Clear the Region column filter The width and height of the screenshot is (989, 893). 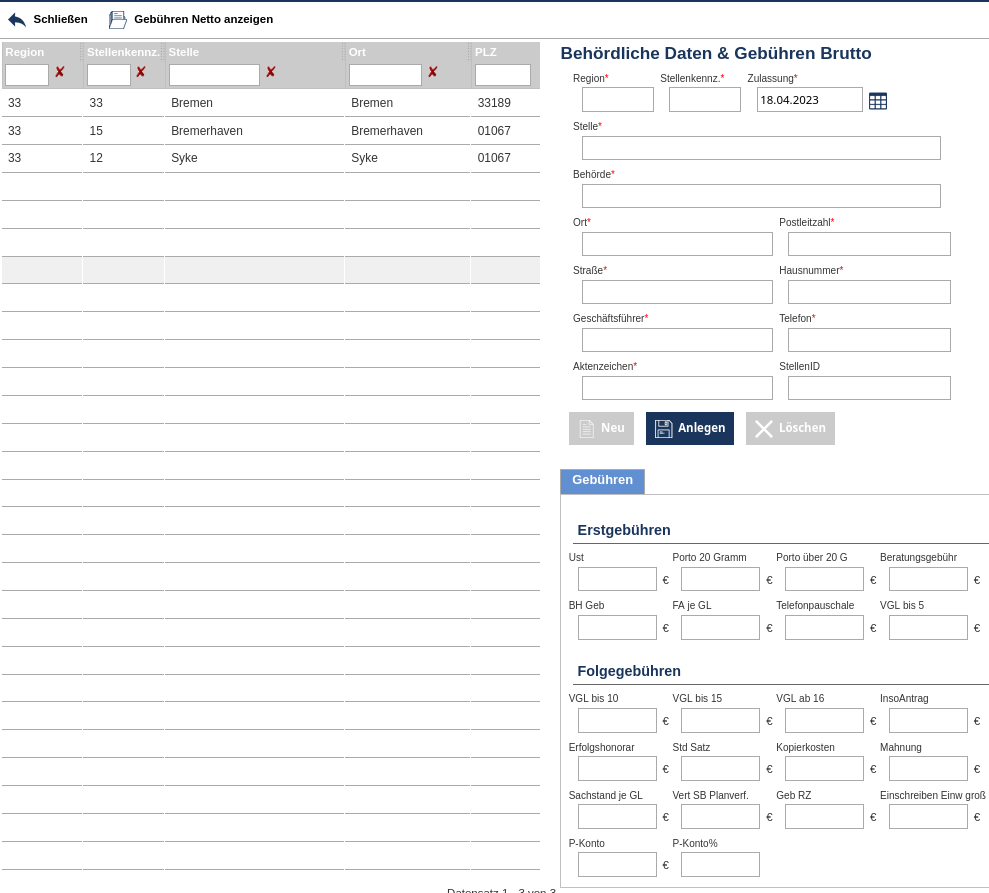(x=60, y=73)
